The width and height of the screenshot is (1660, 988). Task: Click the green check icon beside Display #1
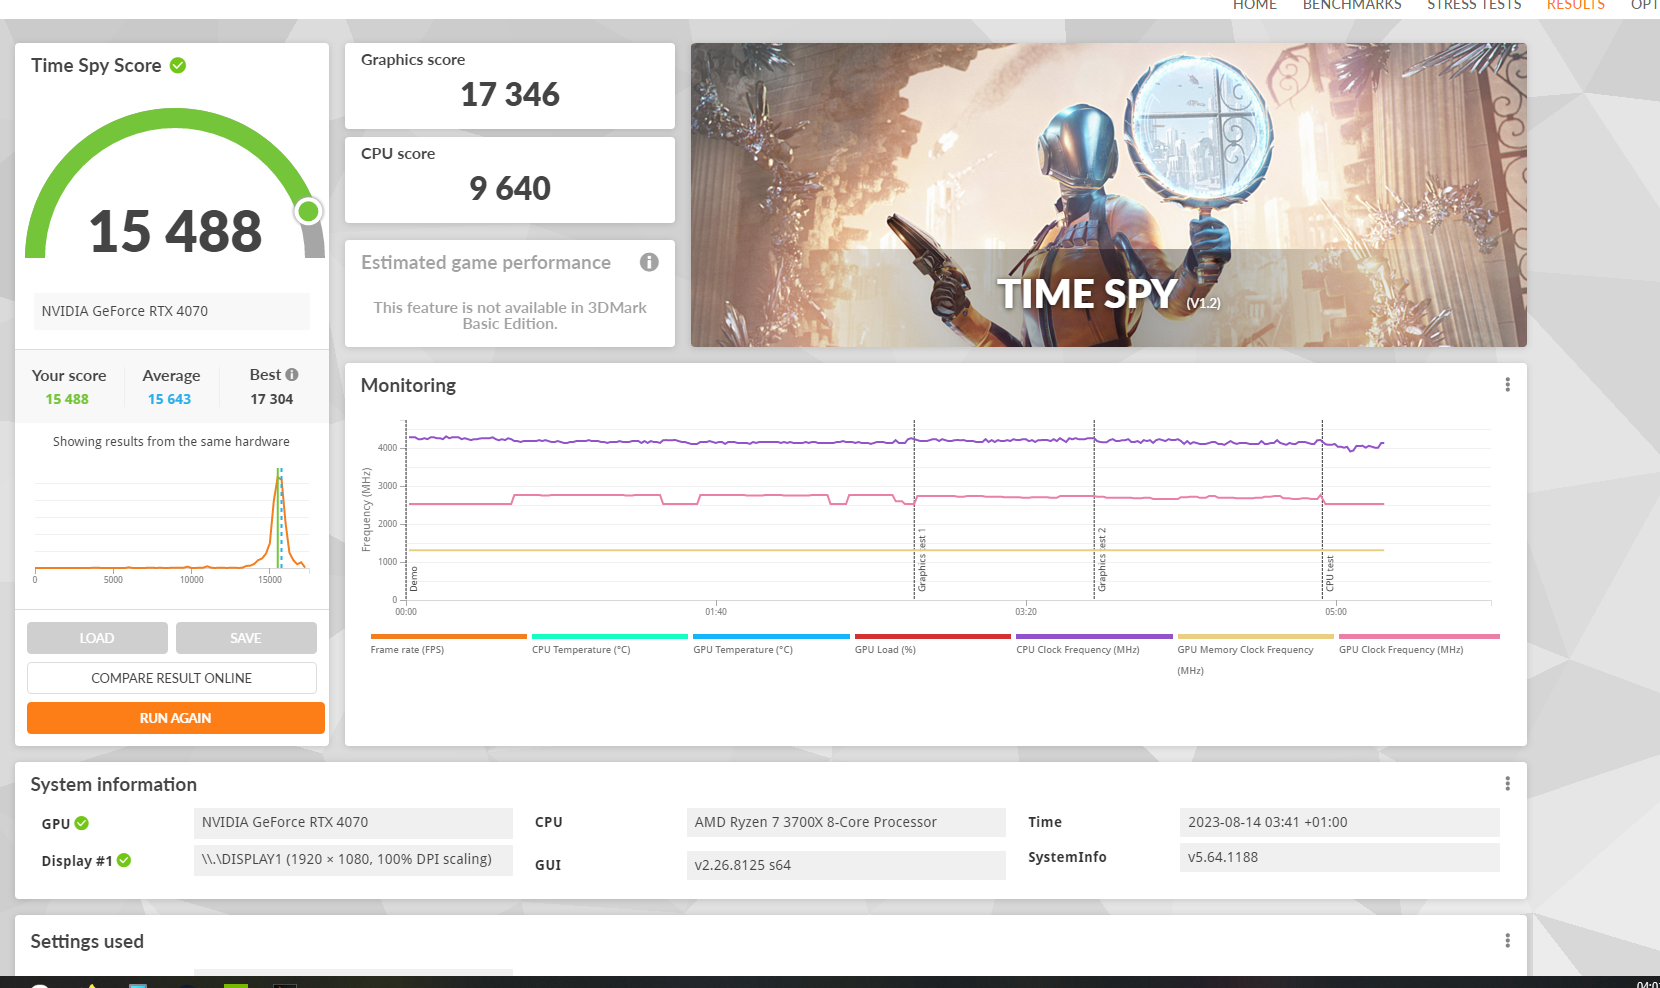[124, 860]
